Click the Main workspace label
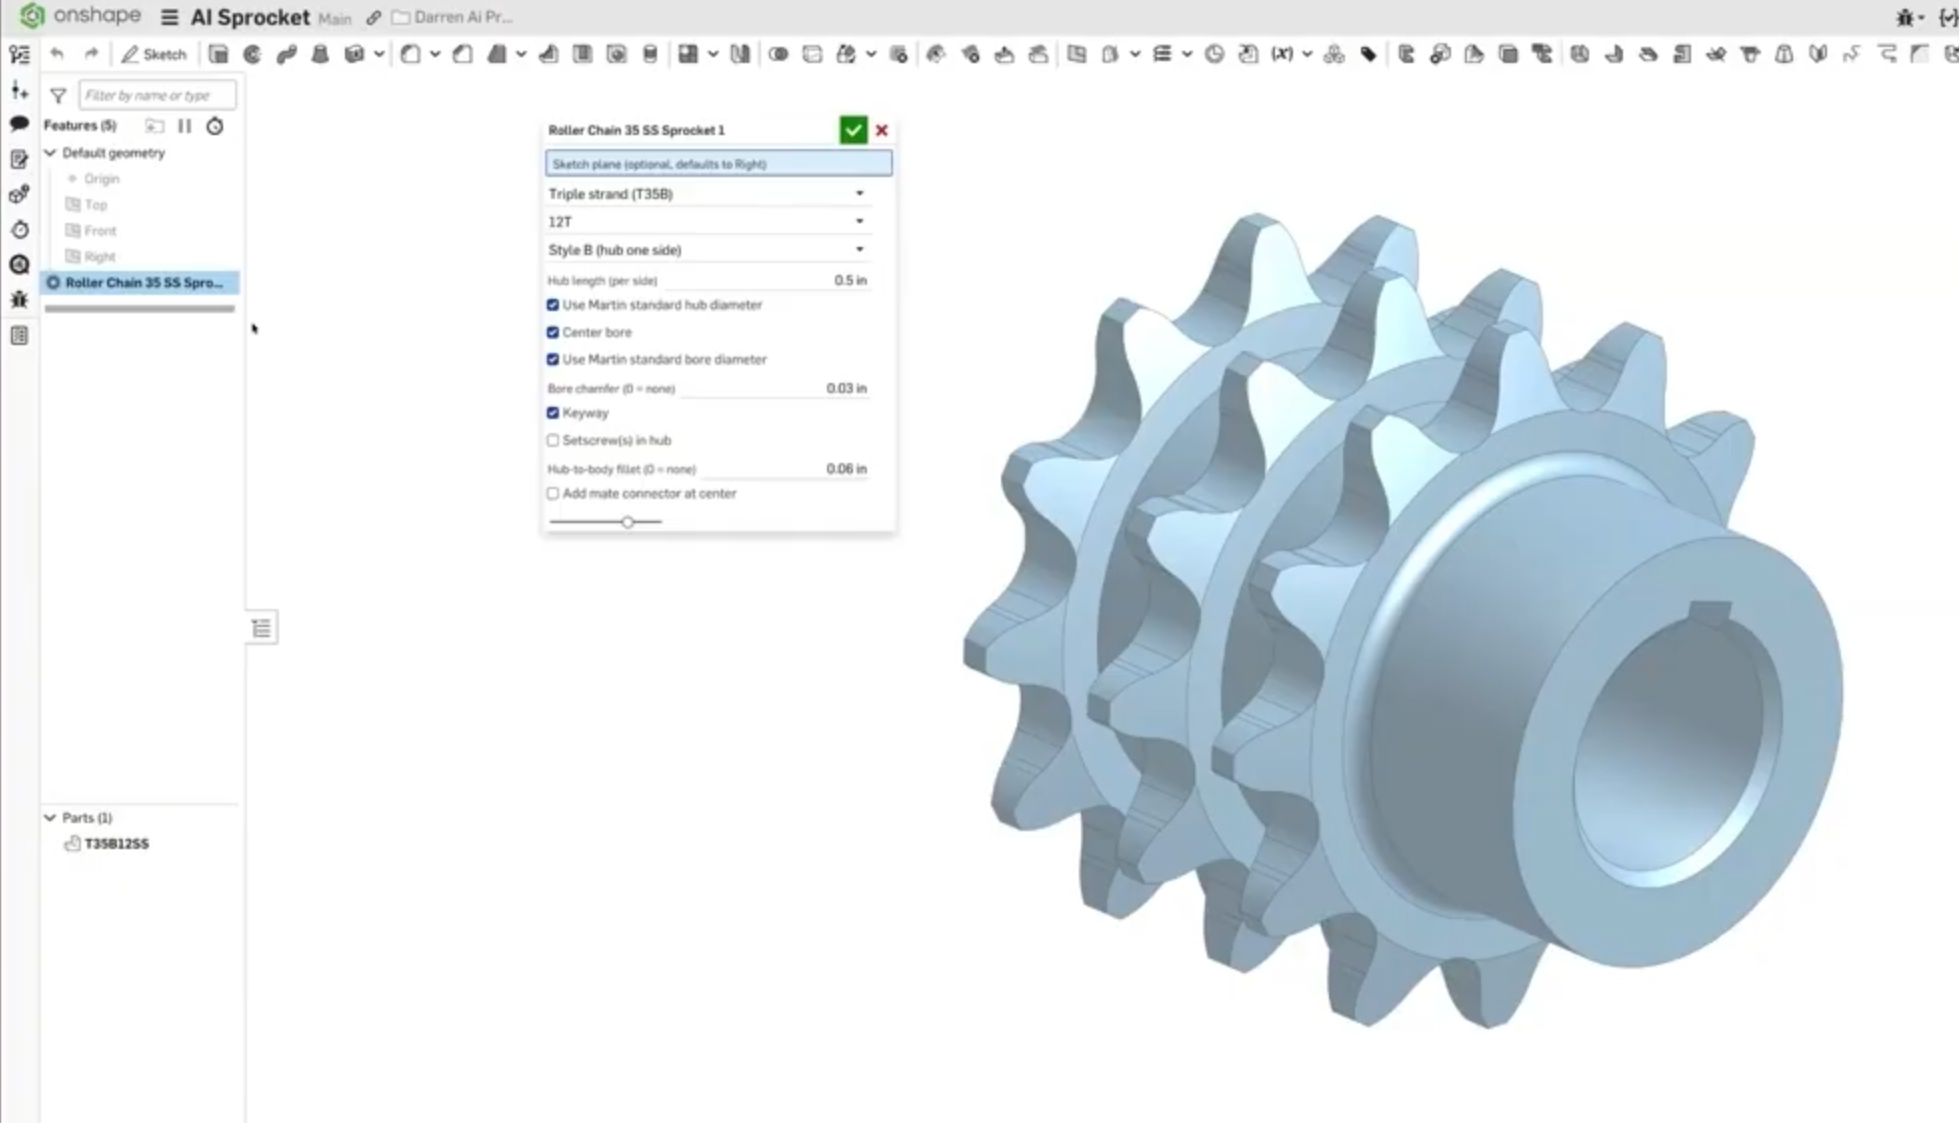Viewport: 1959px width, 1123px height. (335, 18)
